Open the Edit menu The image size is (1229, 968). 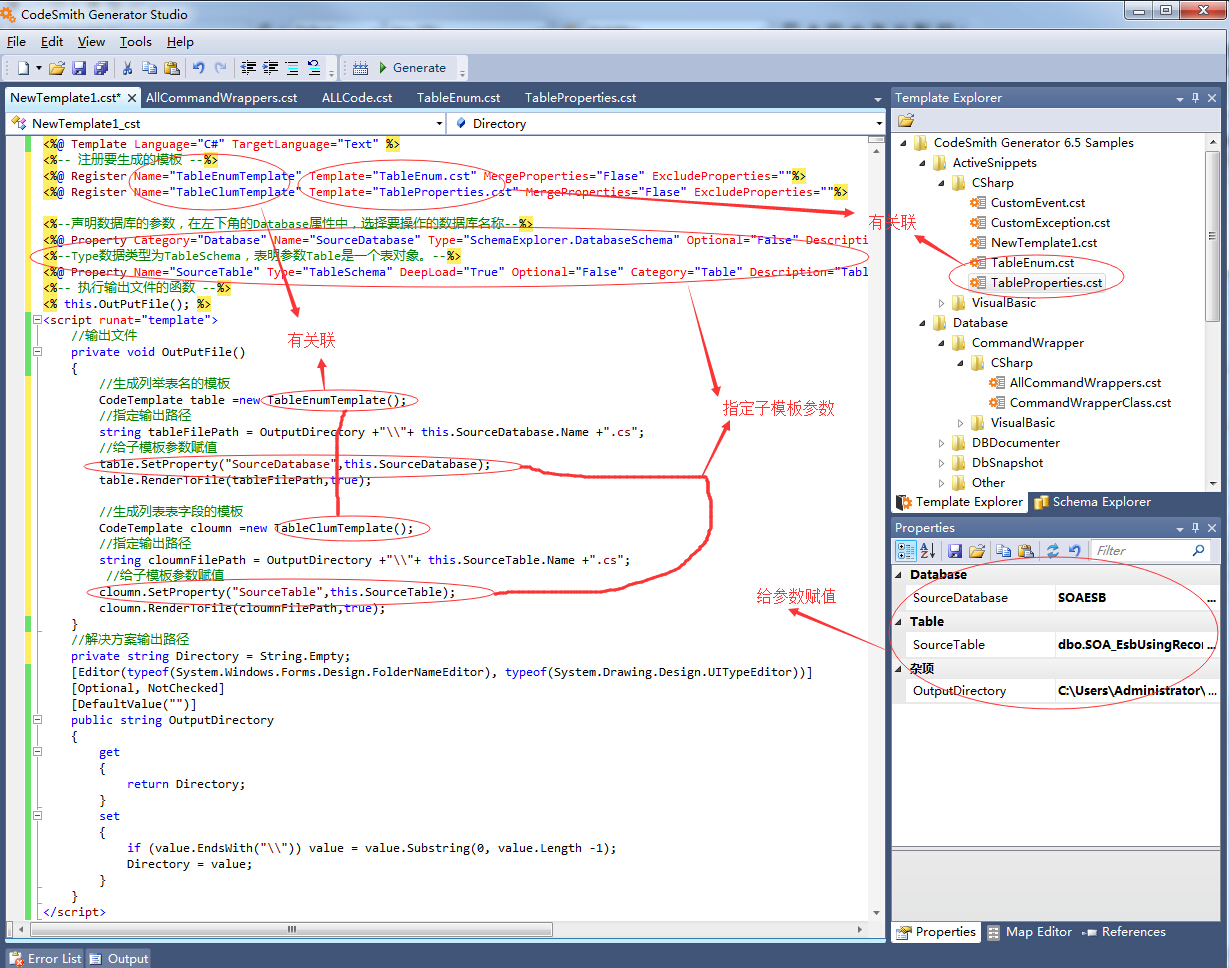click(x=52, y=41)
